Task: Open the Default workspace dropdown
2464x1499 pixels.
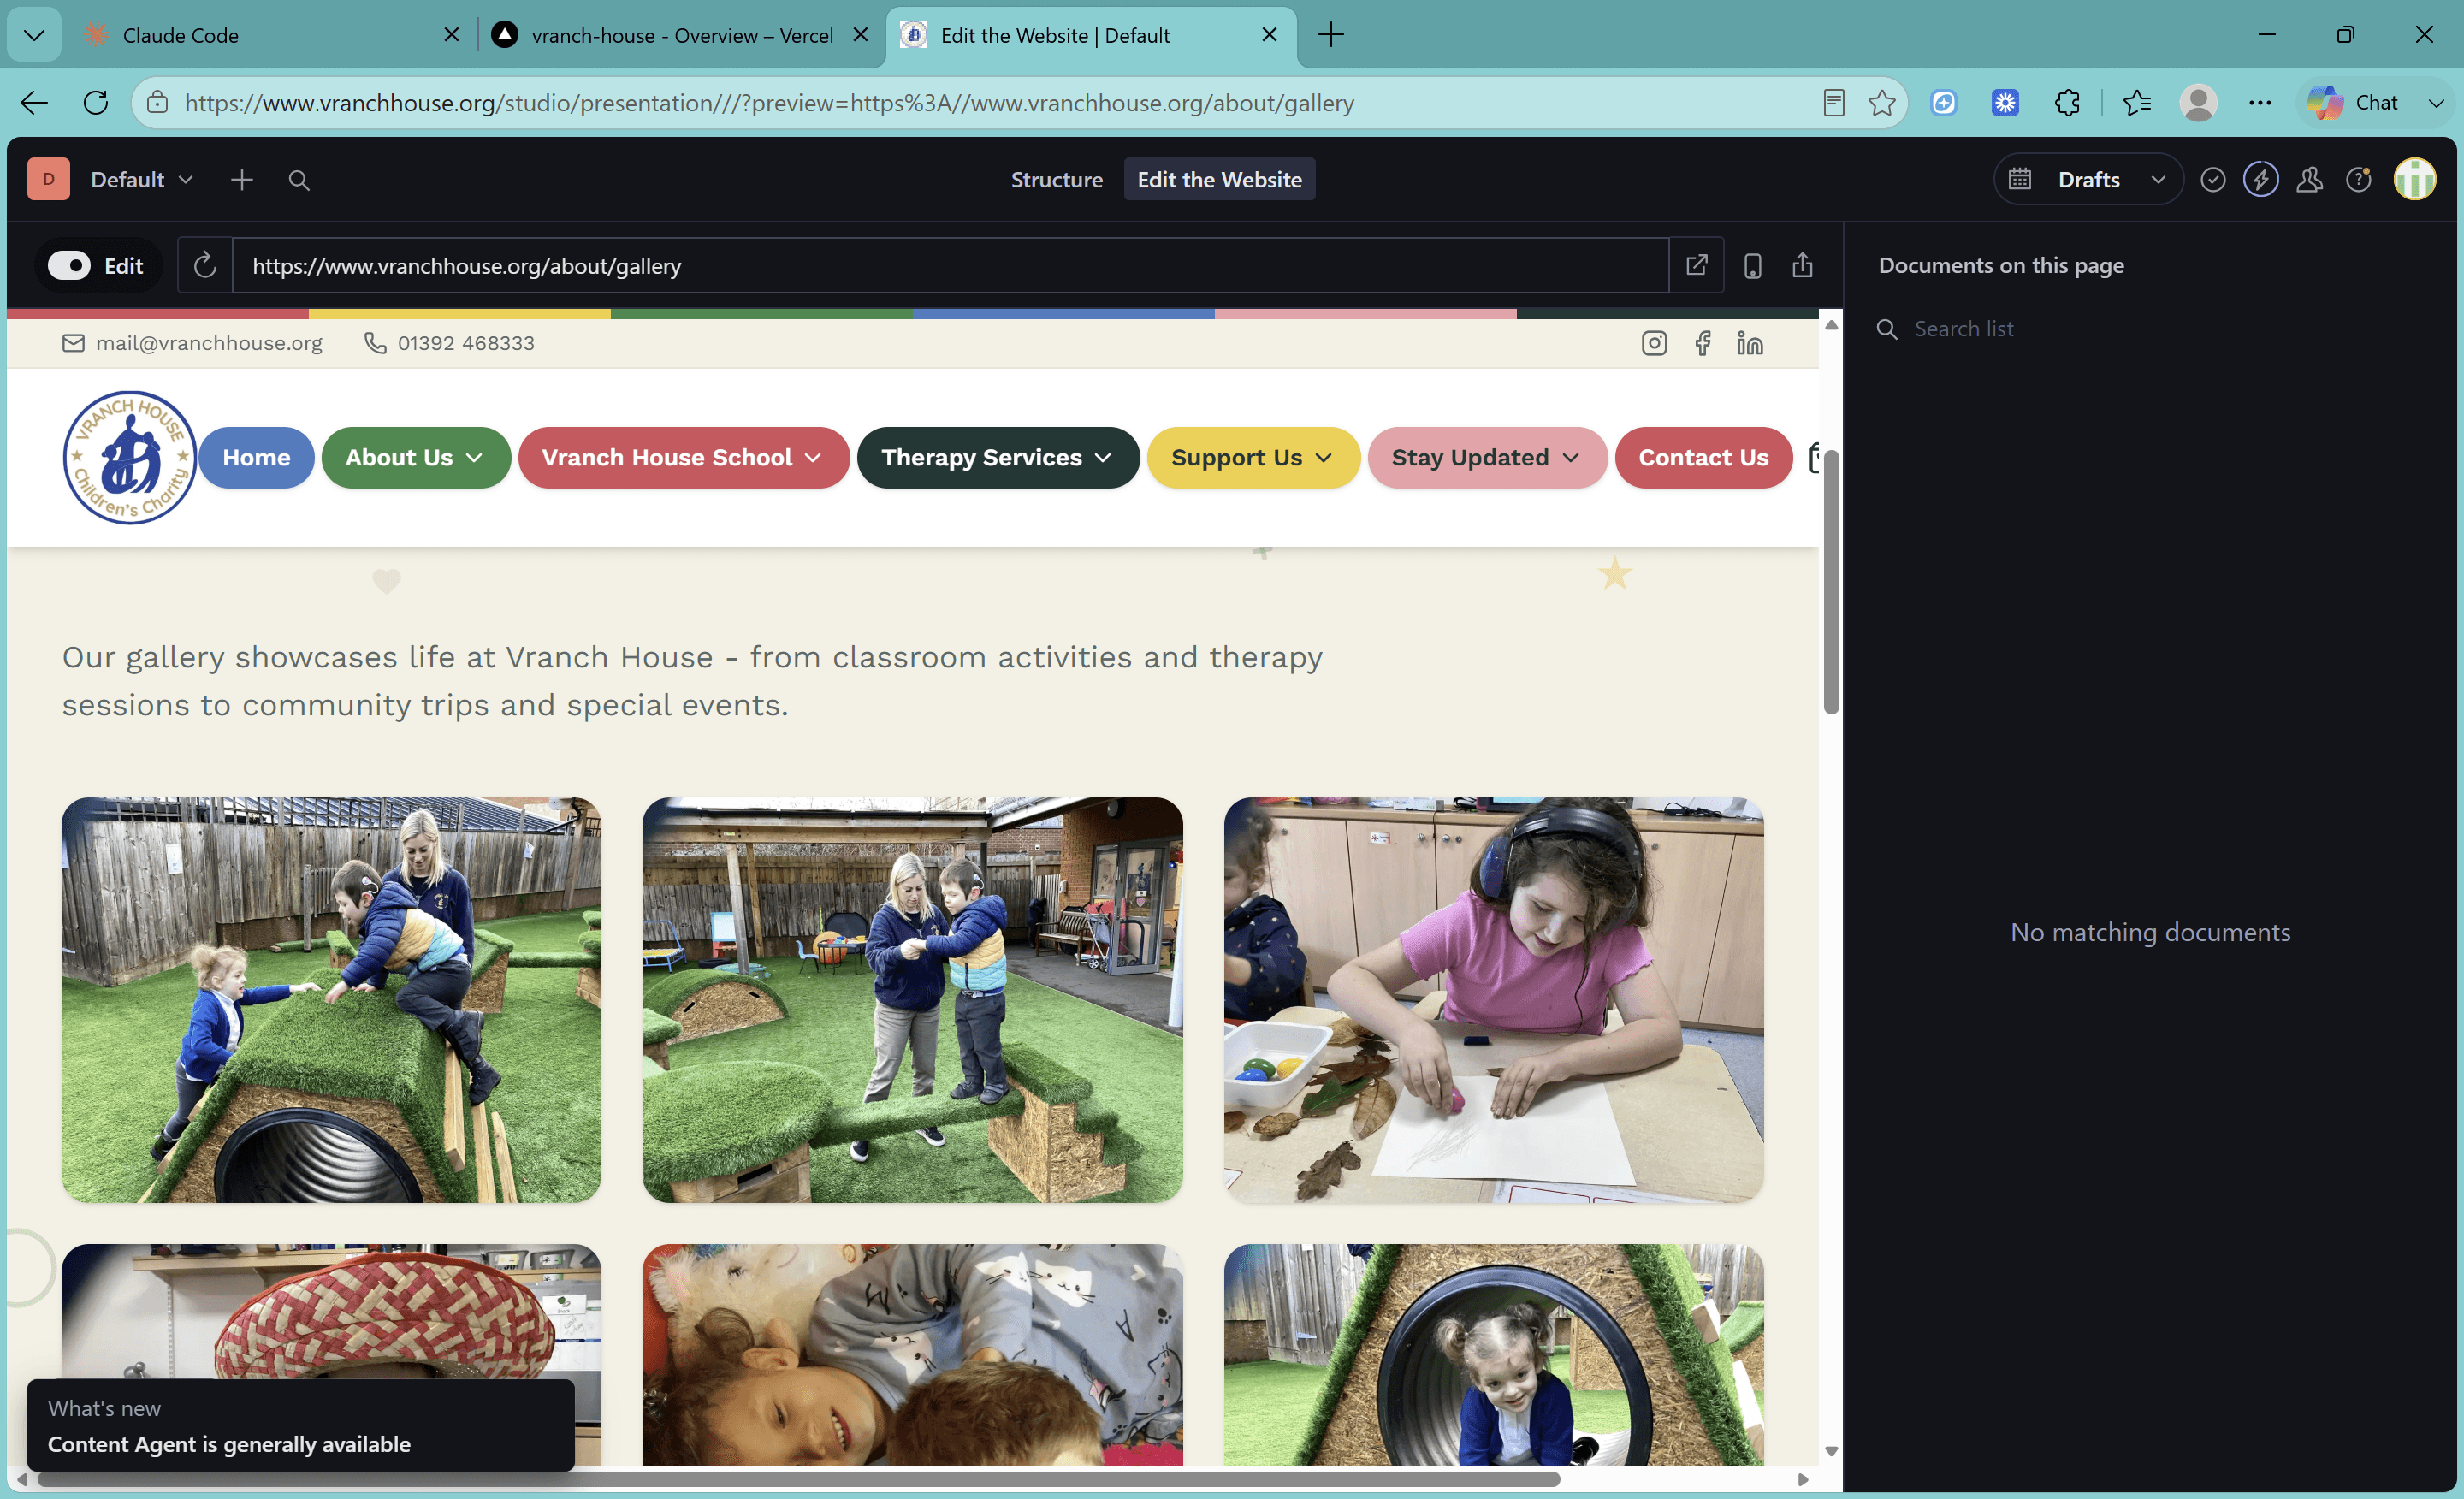Action: point(142,179)
